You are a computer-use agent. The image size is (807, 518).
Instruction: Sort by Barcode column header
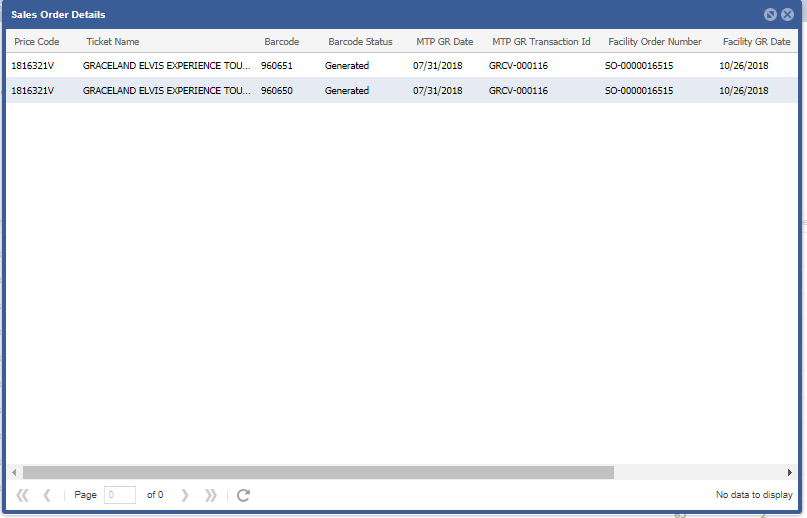(281, 42)
